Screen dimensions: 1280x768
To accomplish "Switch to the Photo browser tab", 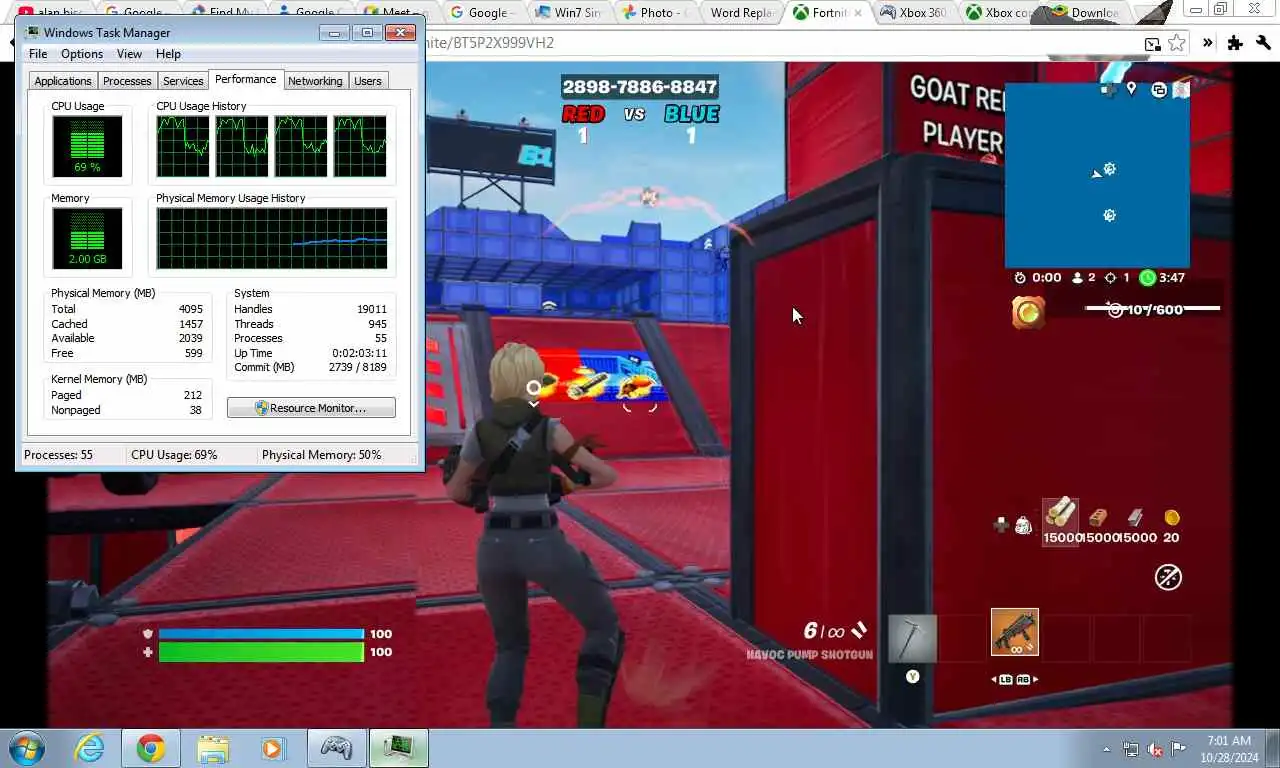I will 655,13.
